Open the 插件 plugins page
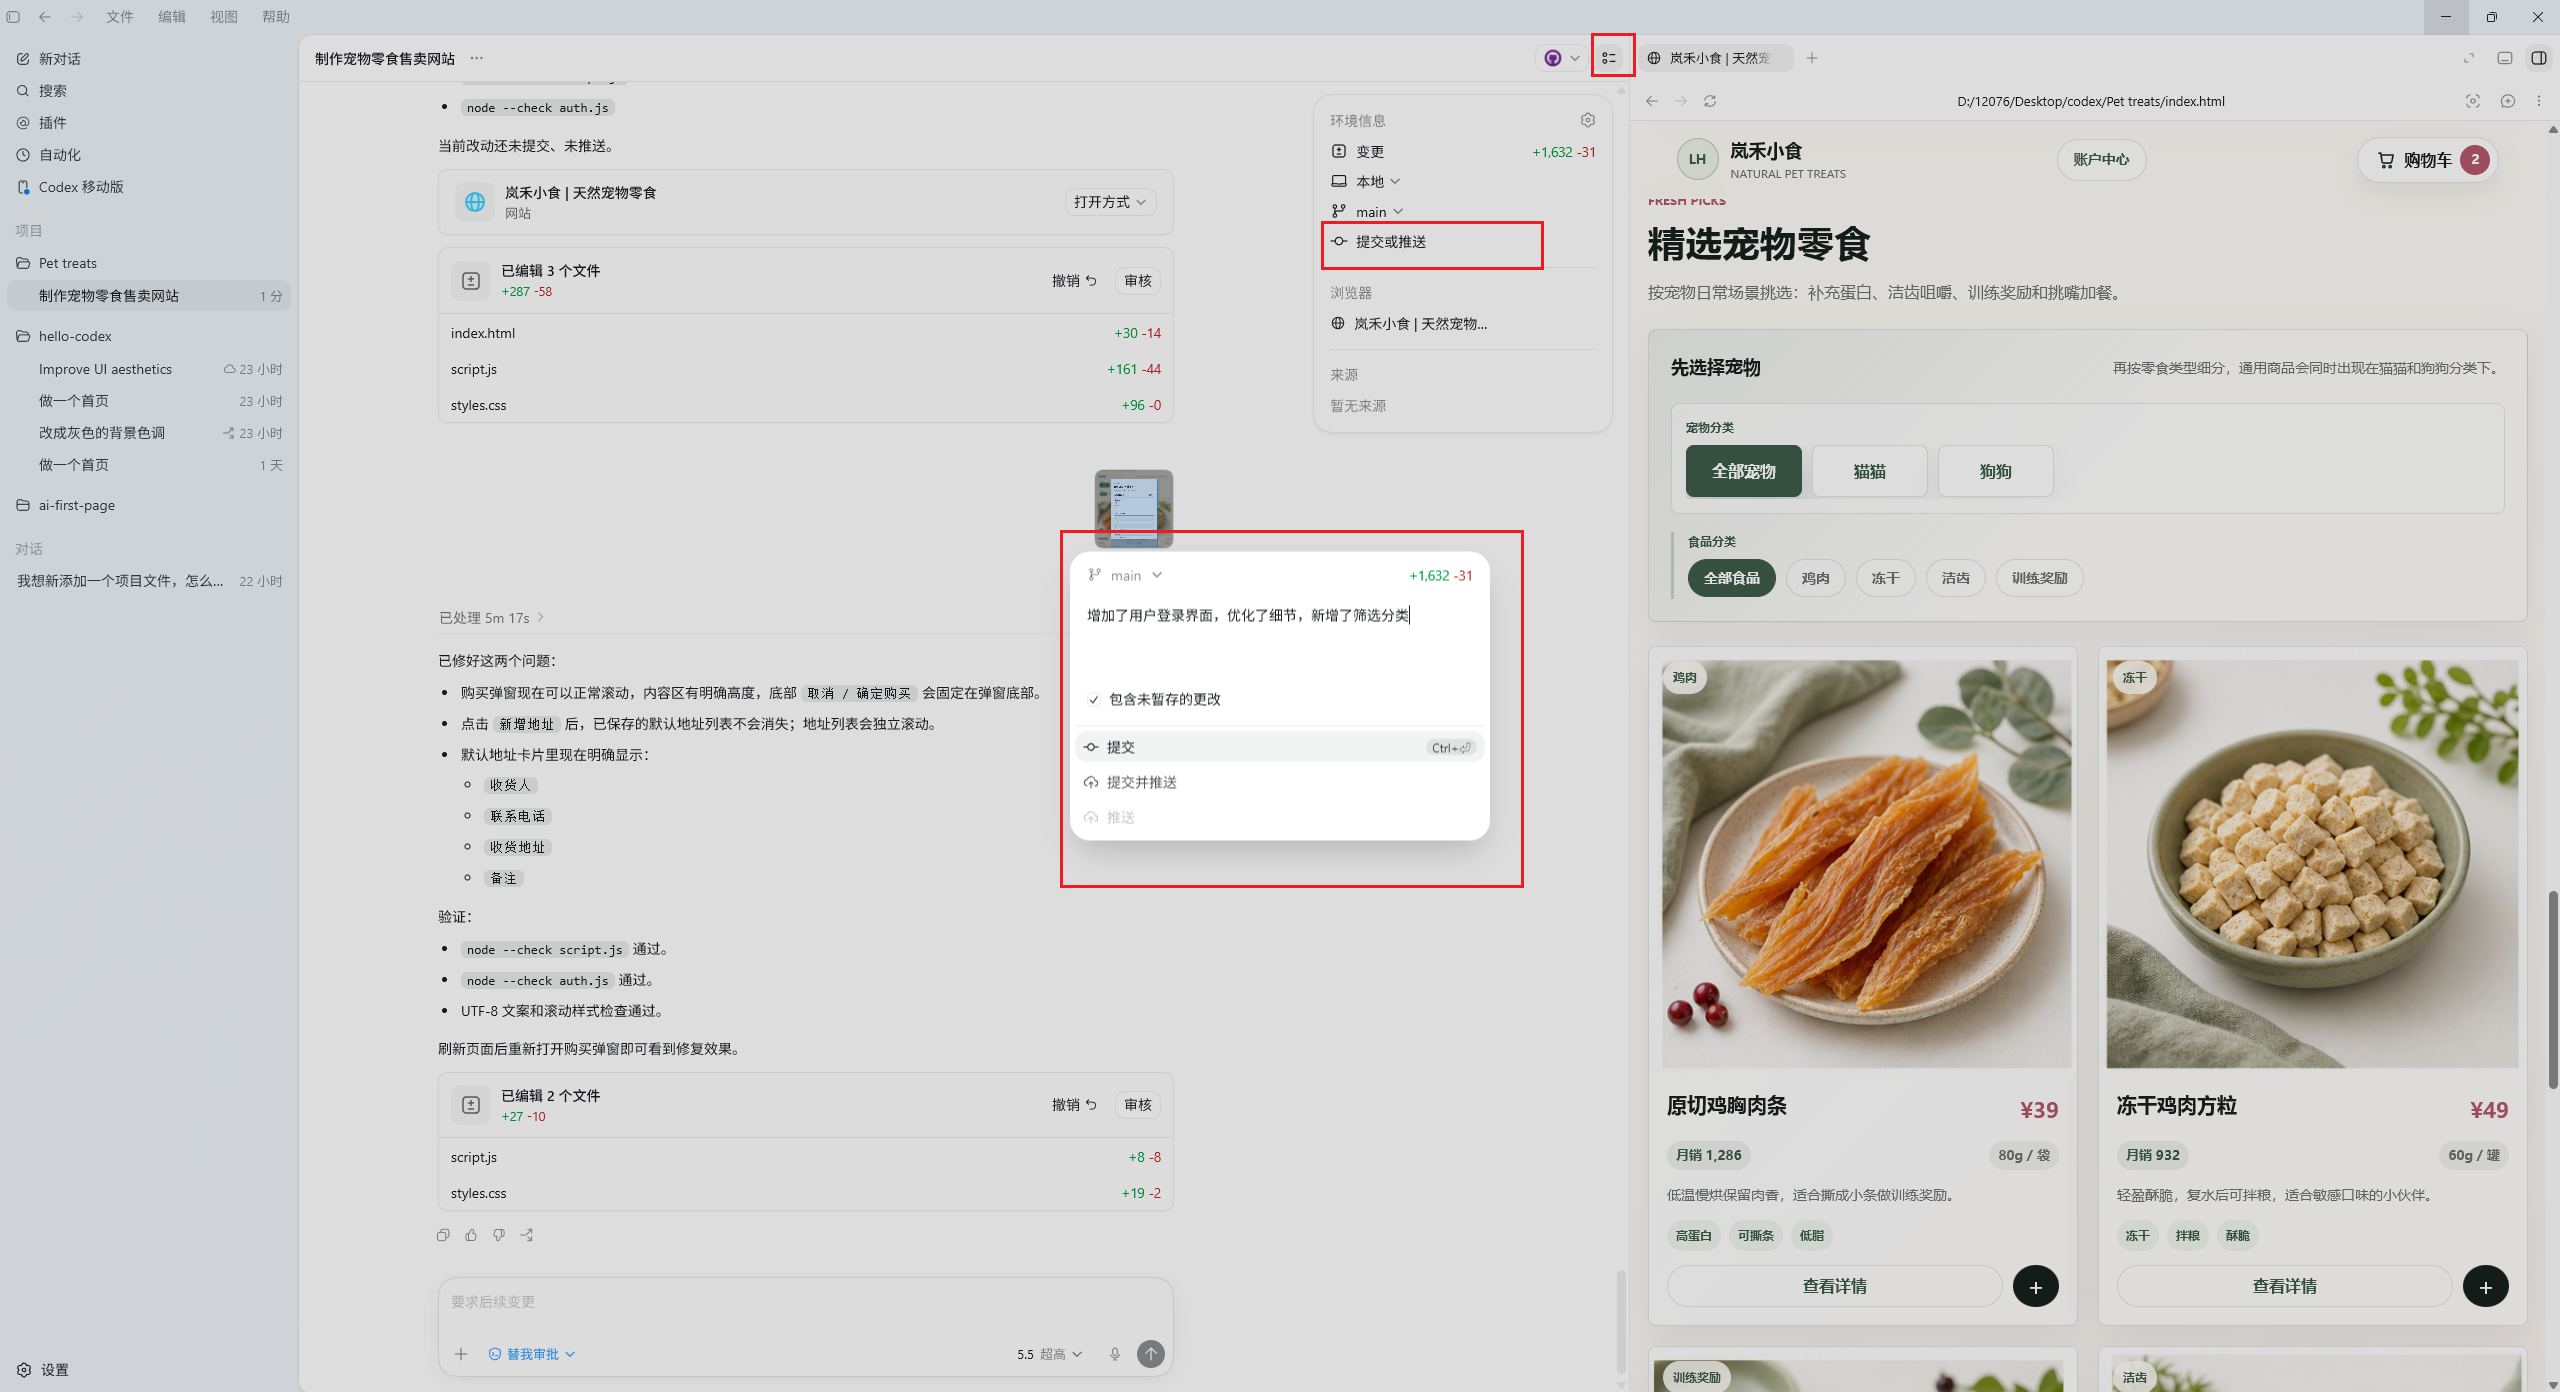 point(42,123)
